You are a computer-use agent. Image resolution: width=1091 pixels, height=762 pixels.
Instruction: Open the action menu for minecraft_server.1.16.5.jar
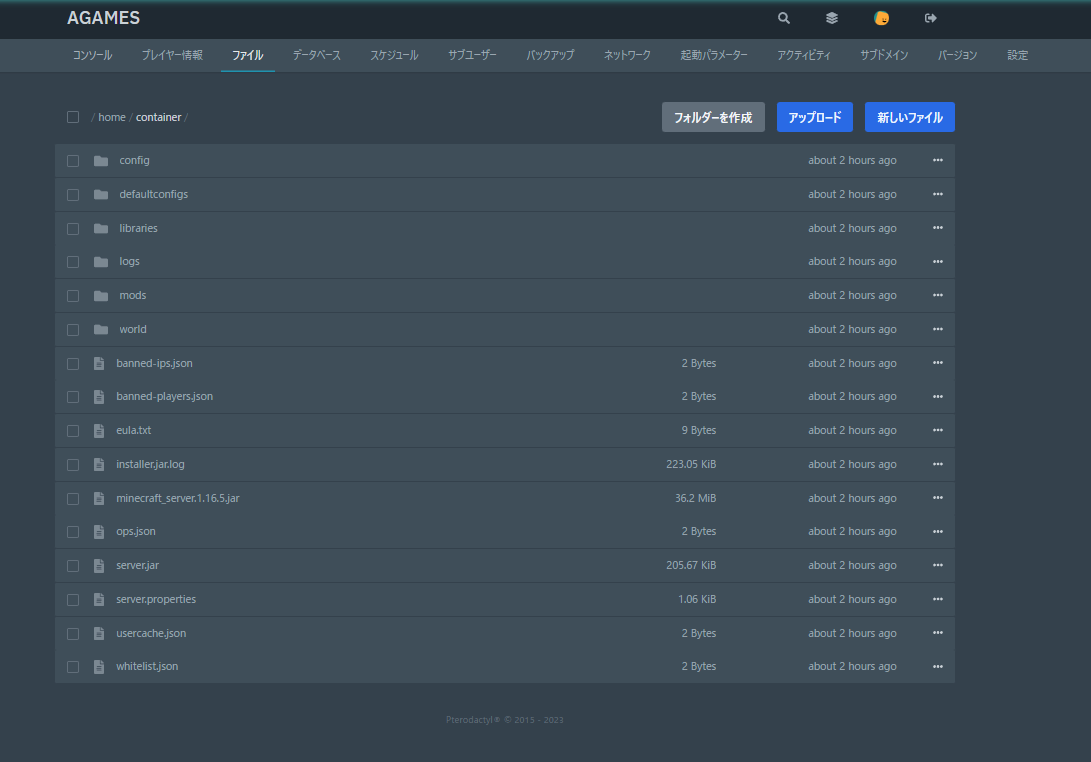pos(937,497)
